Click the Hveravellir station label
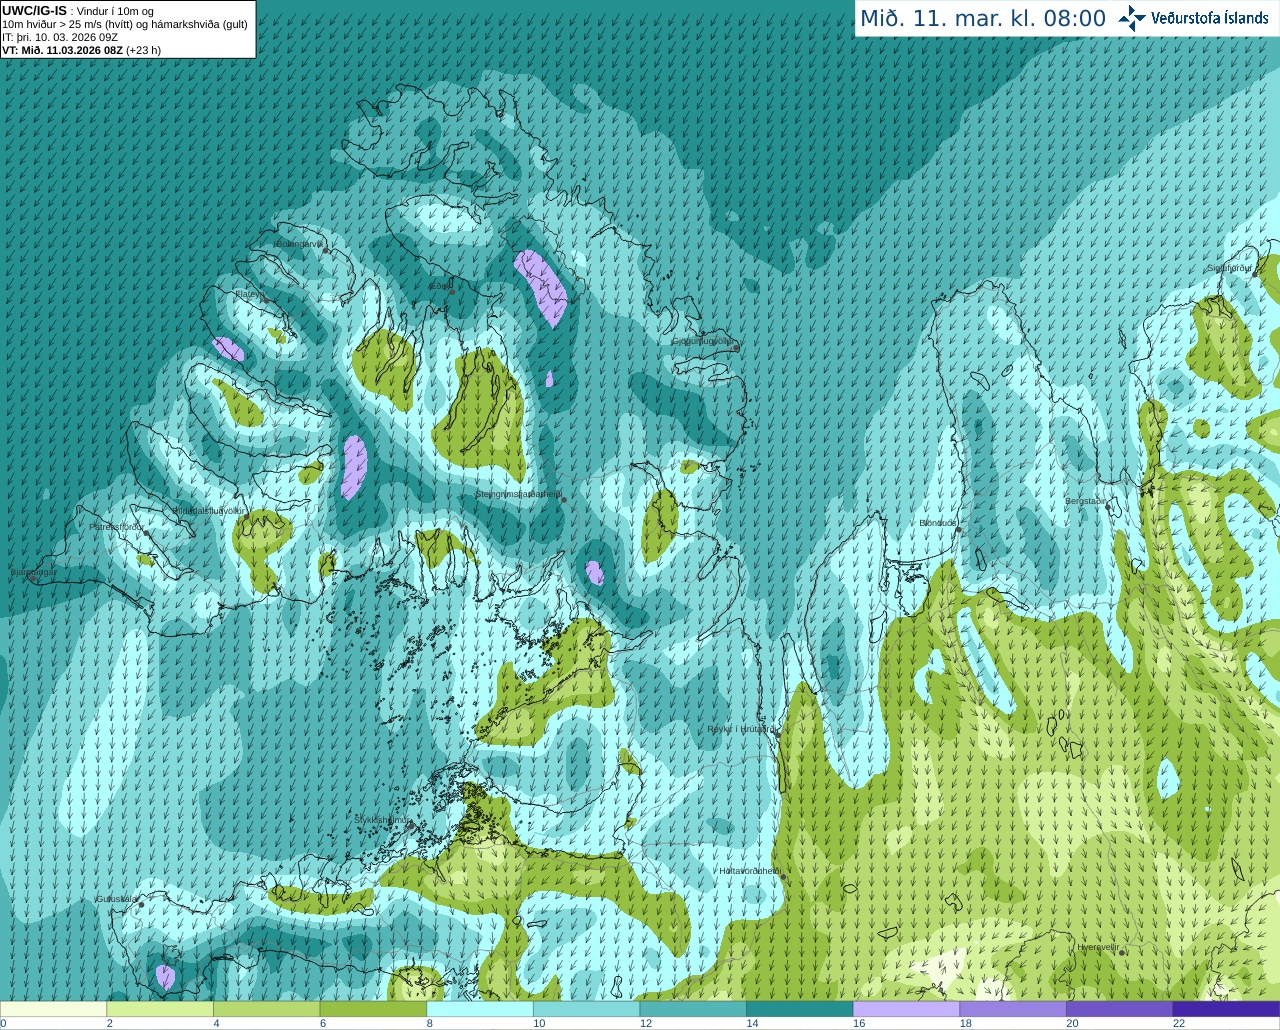The width and height of the screenshot is (1280, 1030). [1098, 947]
